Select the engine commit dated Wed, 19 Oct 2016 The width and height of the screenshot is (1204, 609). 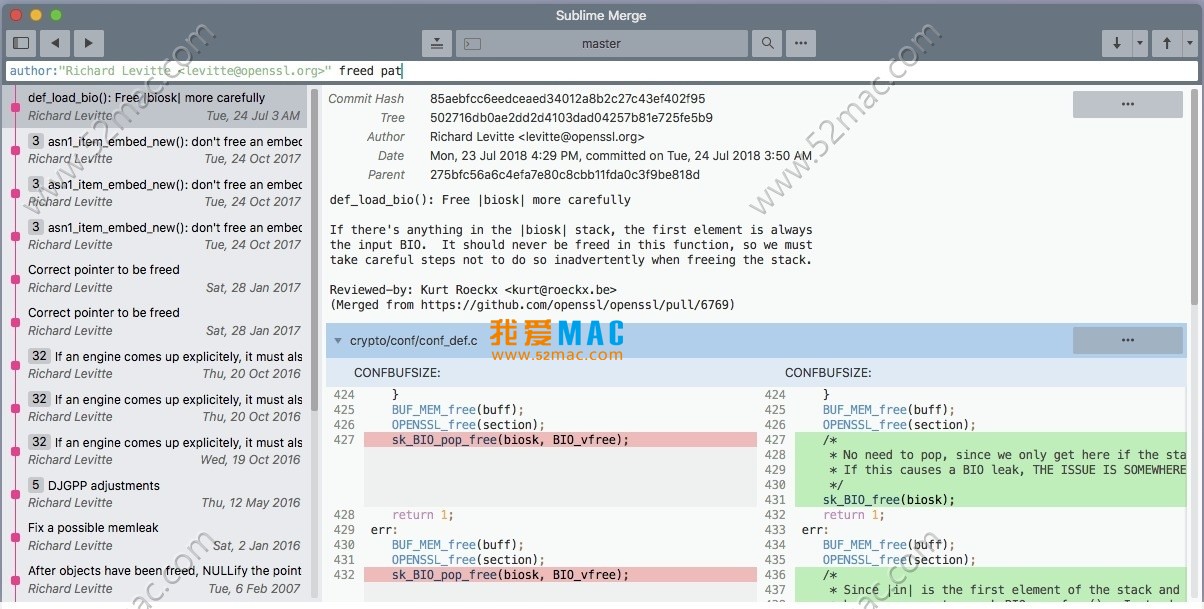tap(154, 450)
